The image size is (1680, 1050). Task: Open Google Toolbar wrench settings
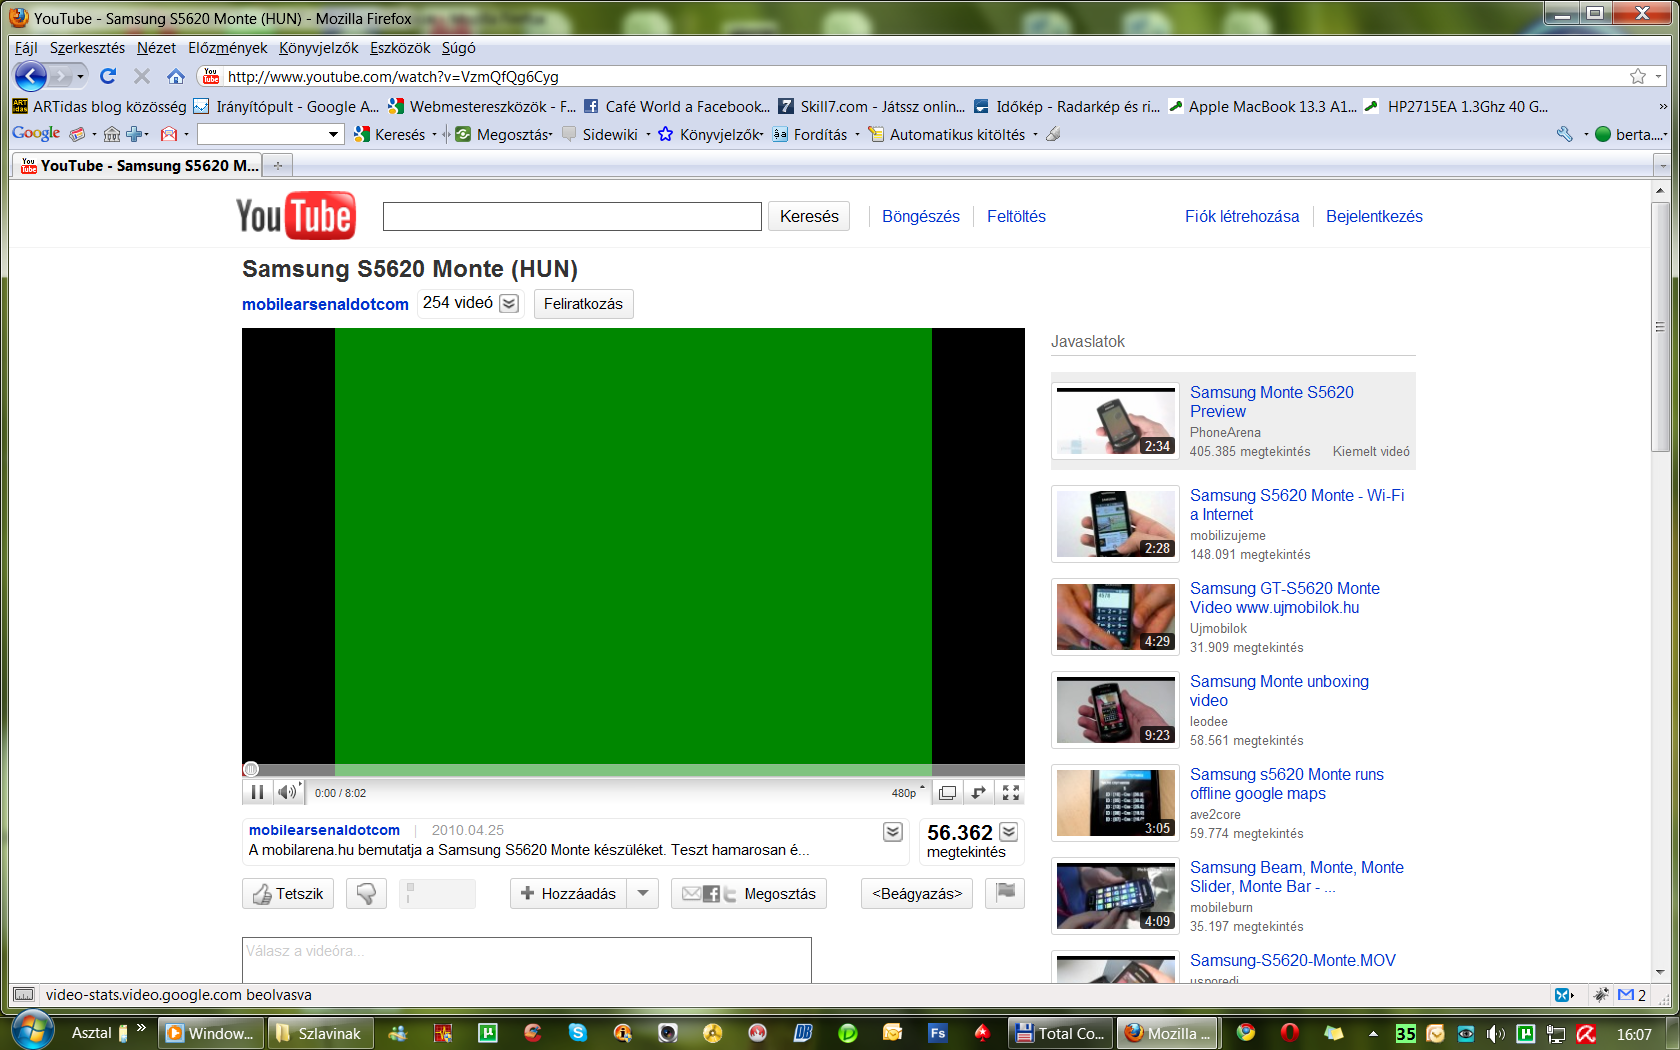[x=1565, y=134]
